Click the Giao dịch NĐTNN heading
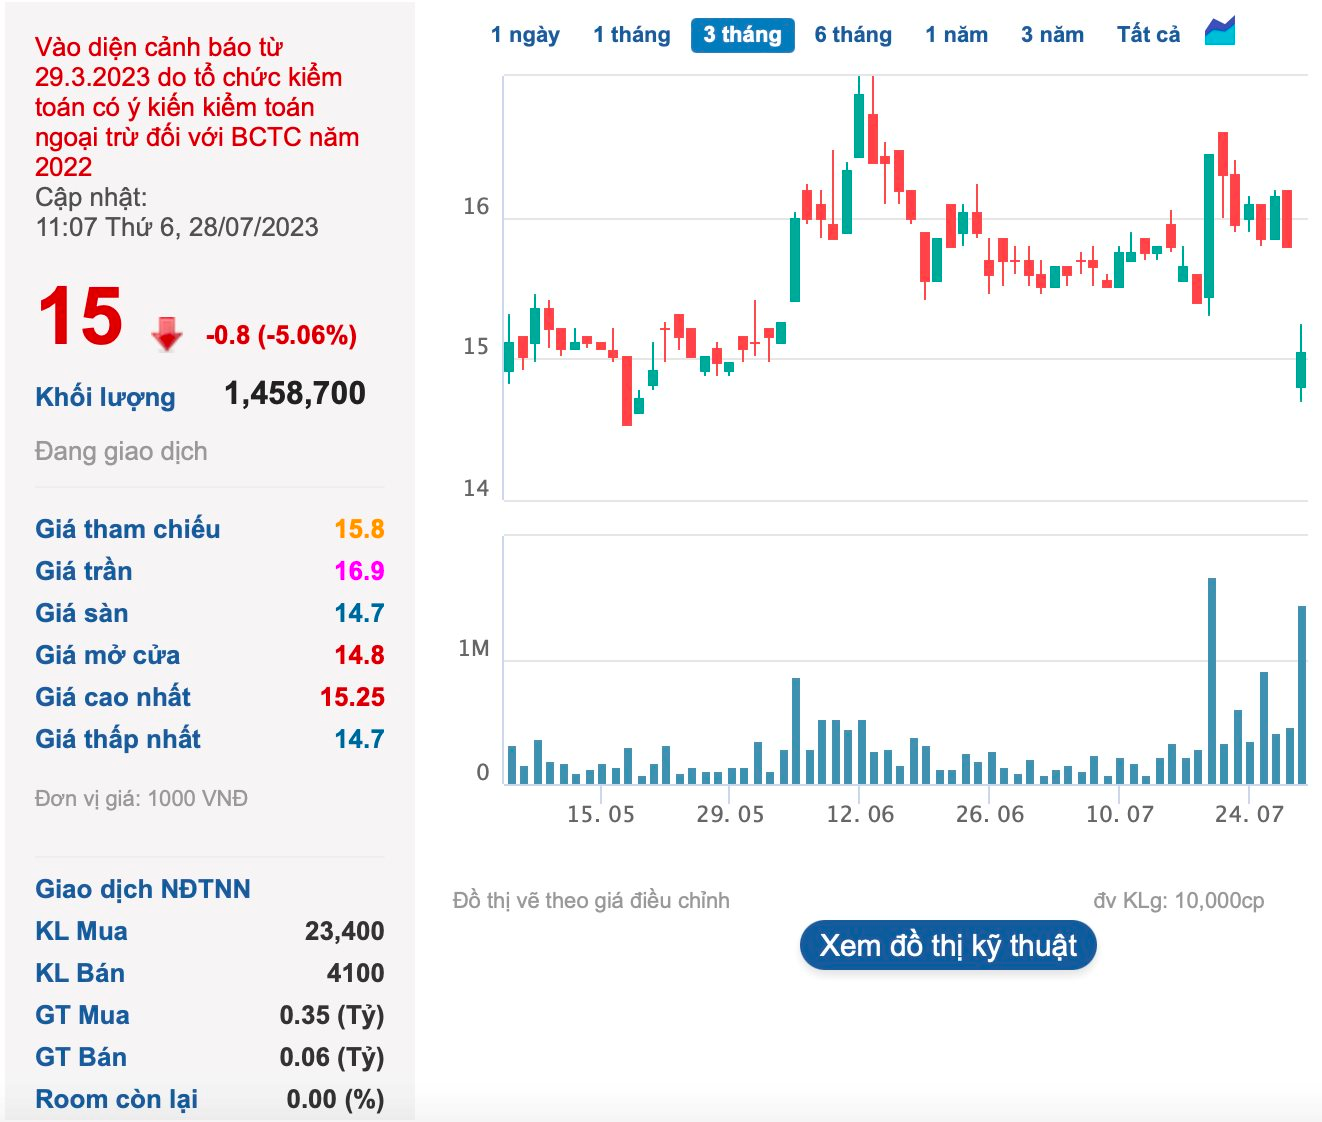1322x1122 pixels. point(143,889)
